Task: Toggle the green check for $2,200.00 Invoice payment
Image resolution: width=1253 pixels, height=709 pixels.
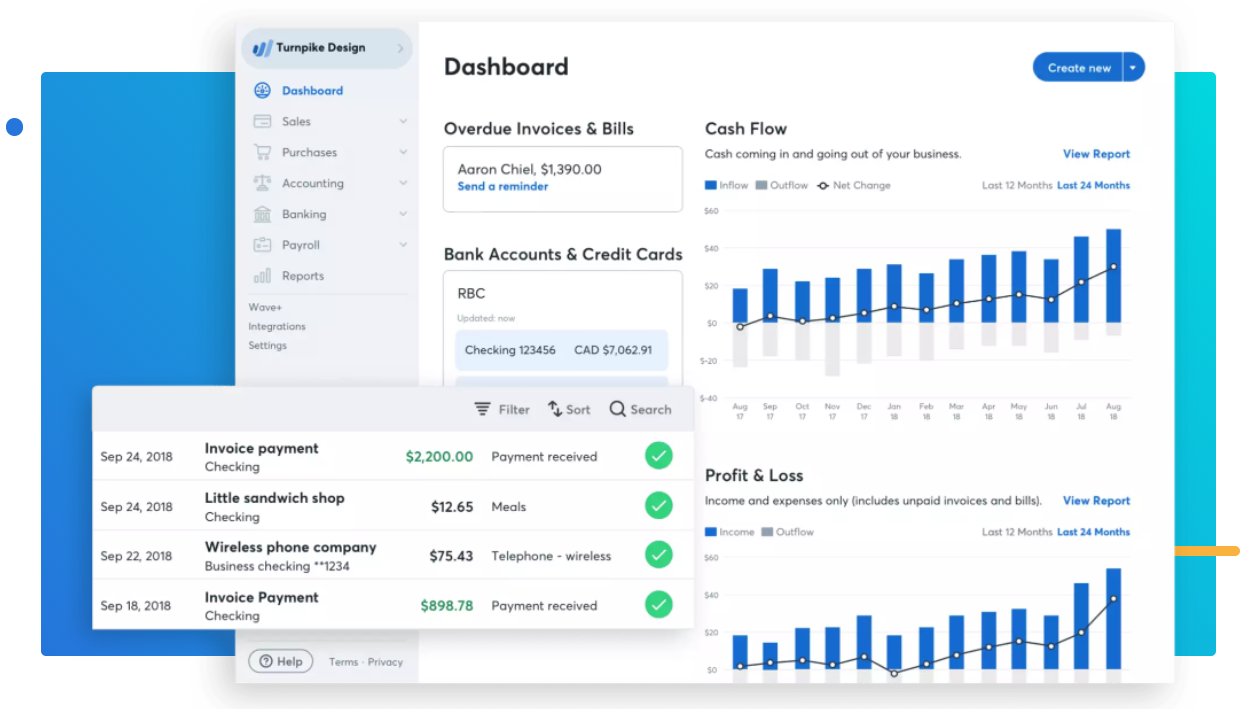Action: [x=658, y=456]
